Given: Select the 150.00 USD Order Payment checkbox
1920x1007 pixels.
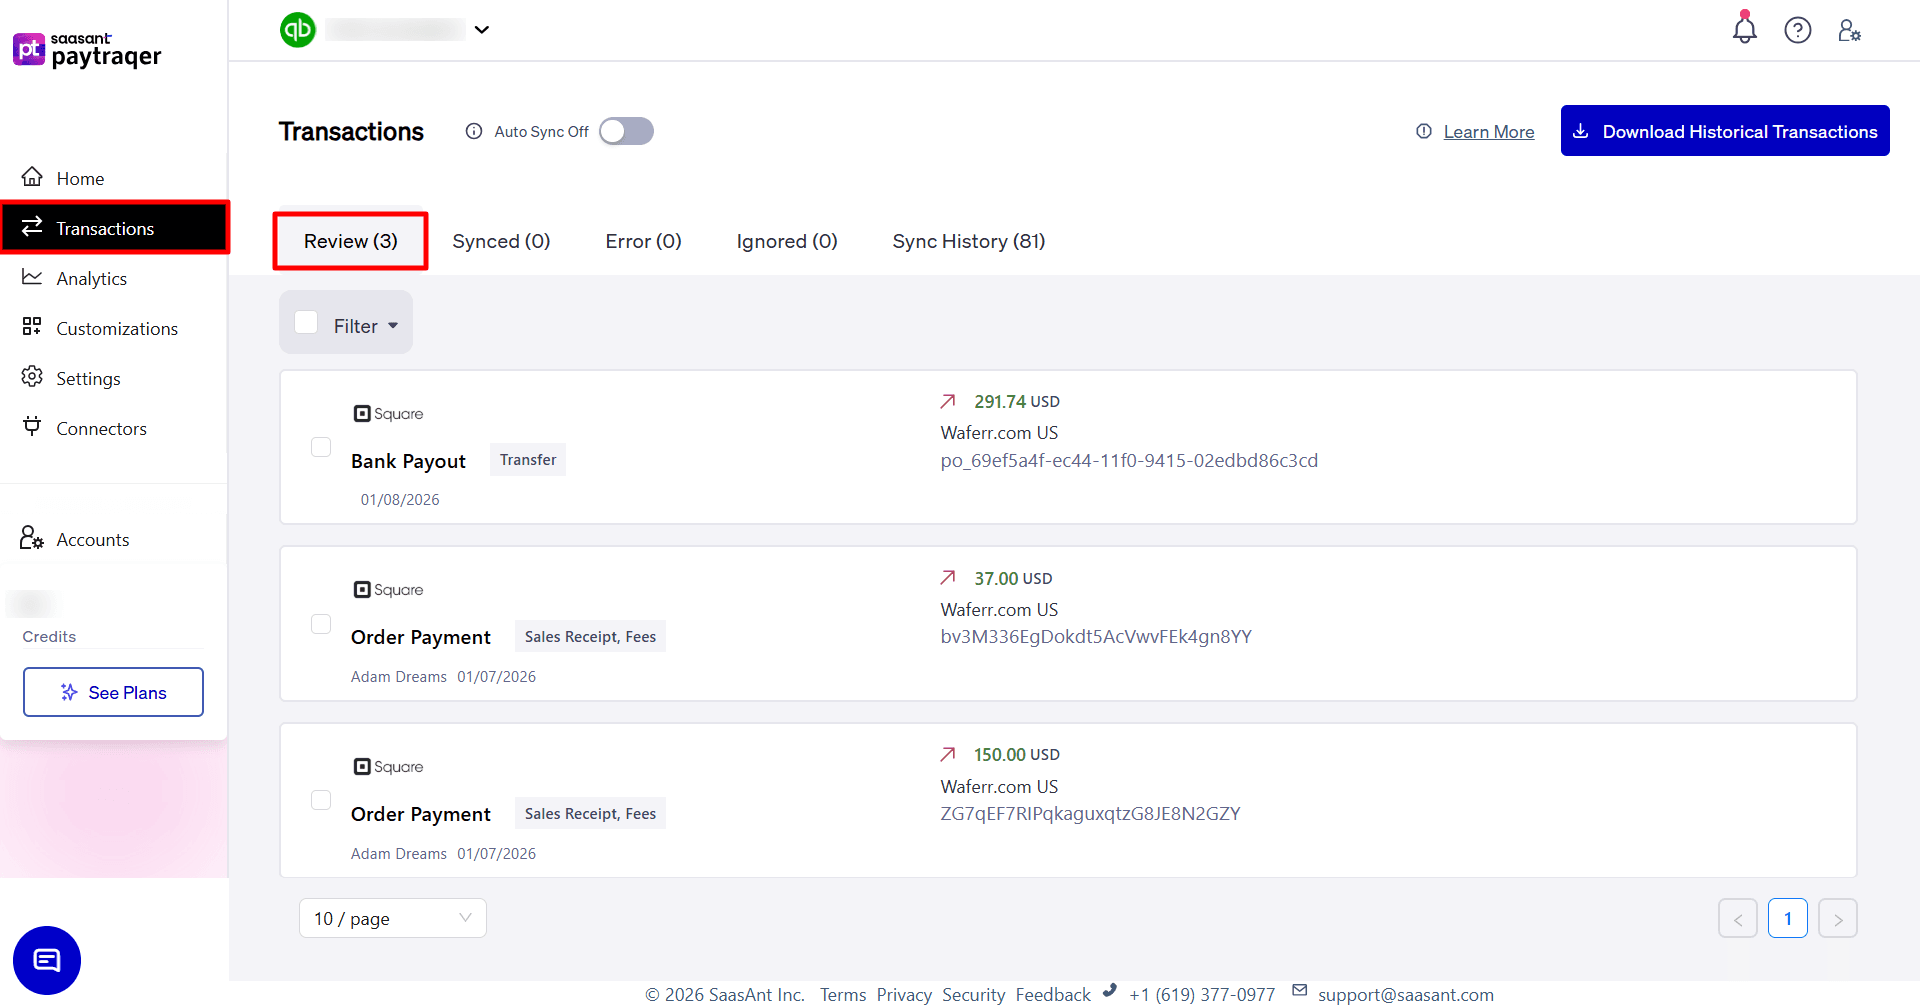Looking at the screenshot, I should coord(321,800).
